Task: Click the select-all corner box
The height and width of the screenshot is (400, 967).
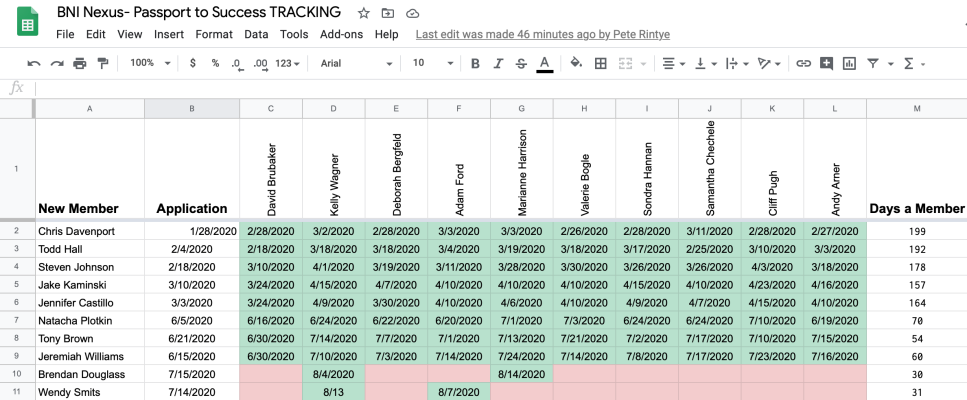Action: tap(17, 108)
